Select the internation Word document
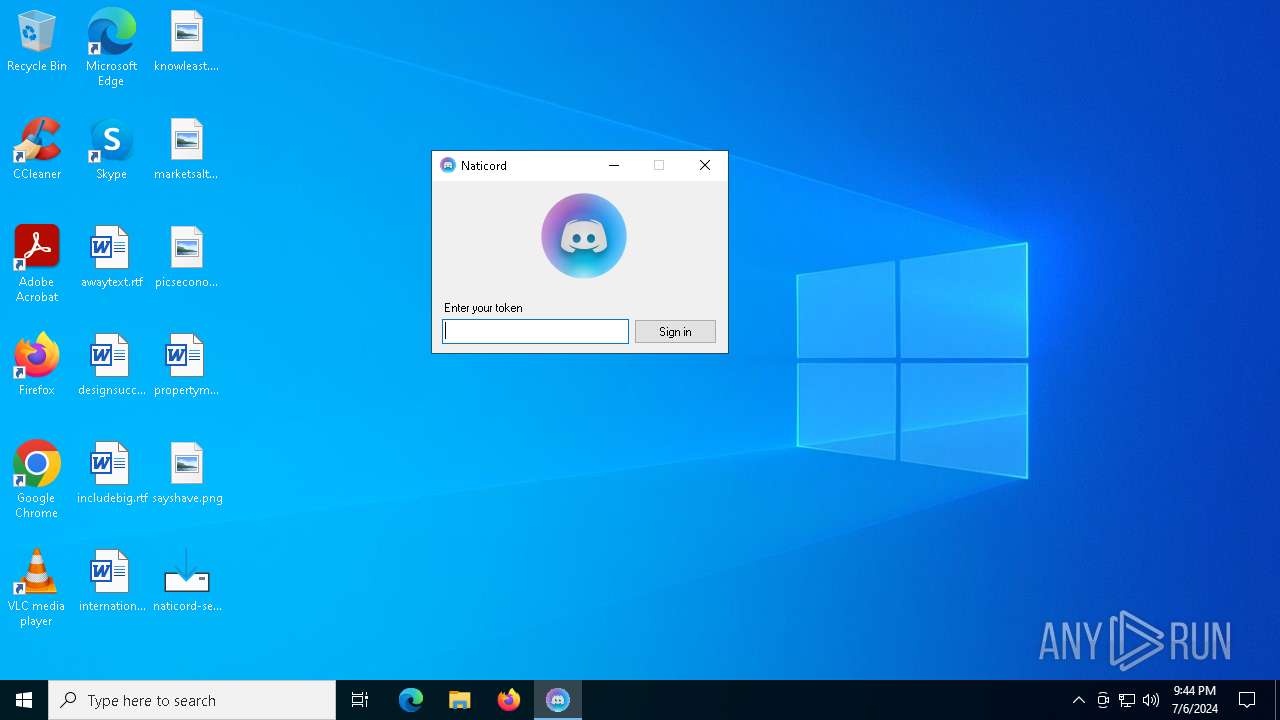This screenshot has height=720, width=1280. 111,581
